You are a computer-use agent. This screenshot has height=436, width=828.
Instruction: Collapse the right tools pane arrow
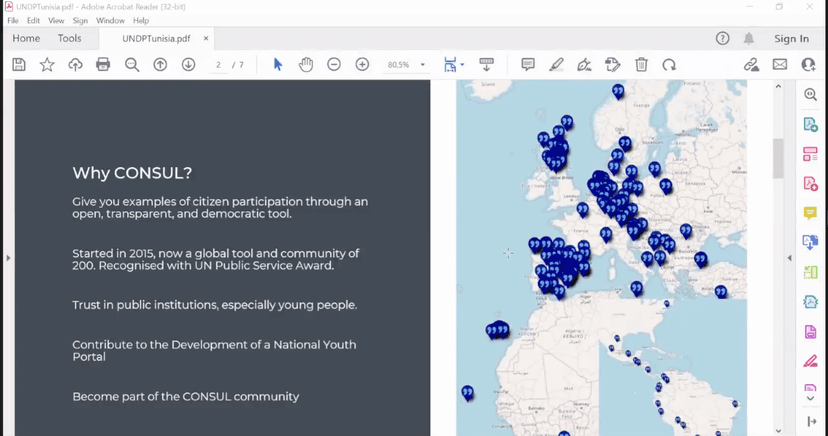click(x=789, y=258)
